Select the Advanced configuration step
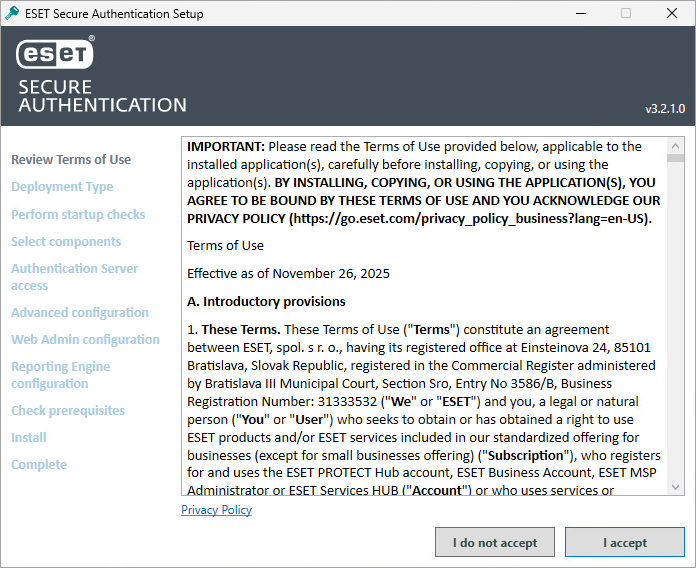This screenshot has width=696, height=568. 80,312
